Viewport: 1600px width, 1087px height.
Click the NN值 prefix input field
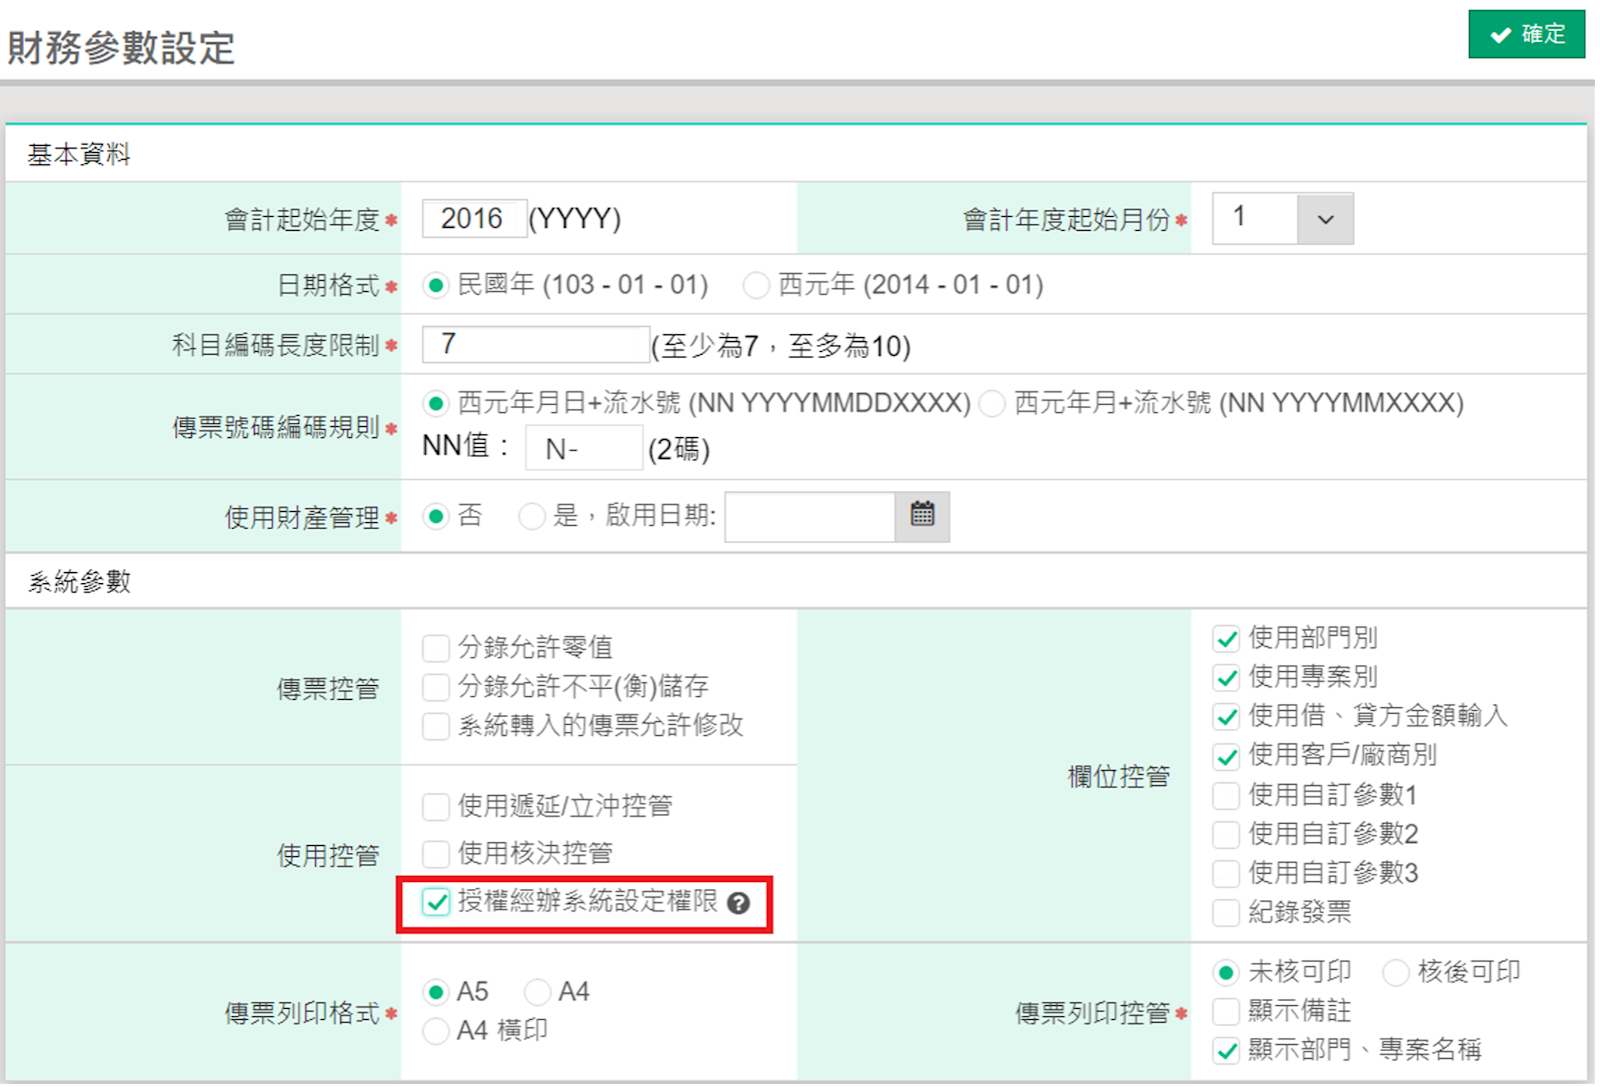click(x=583, y=448)
